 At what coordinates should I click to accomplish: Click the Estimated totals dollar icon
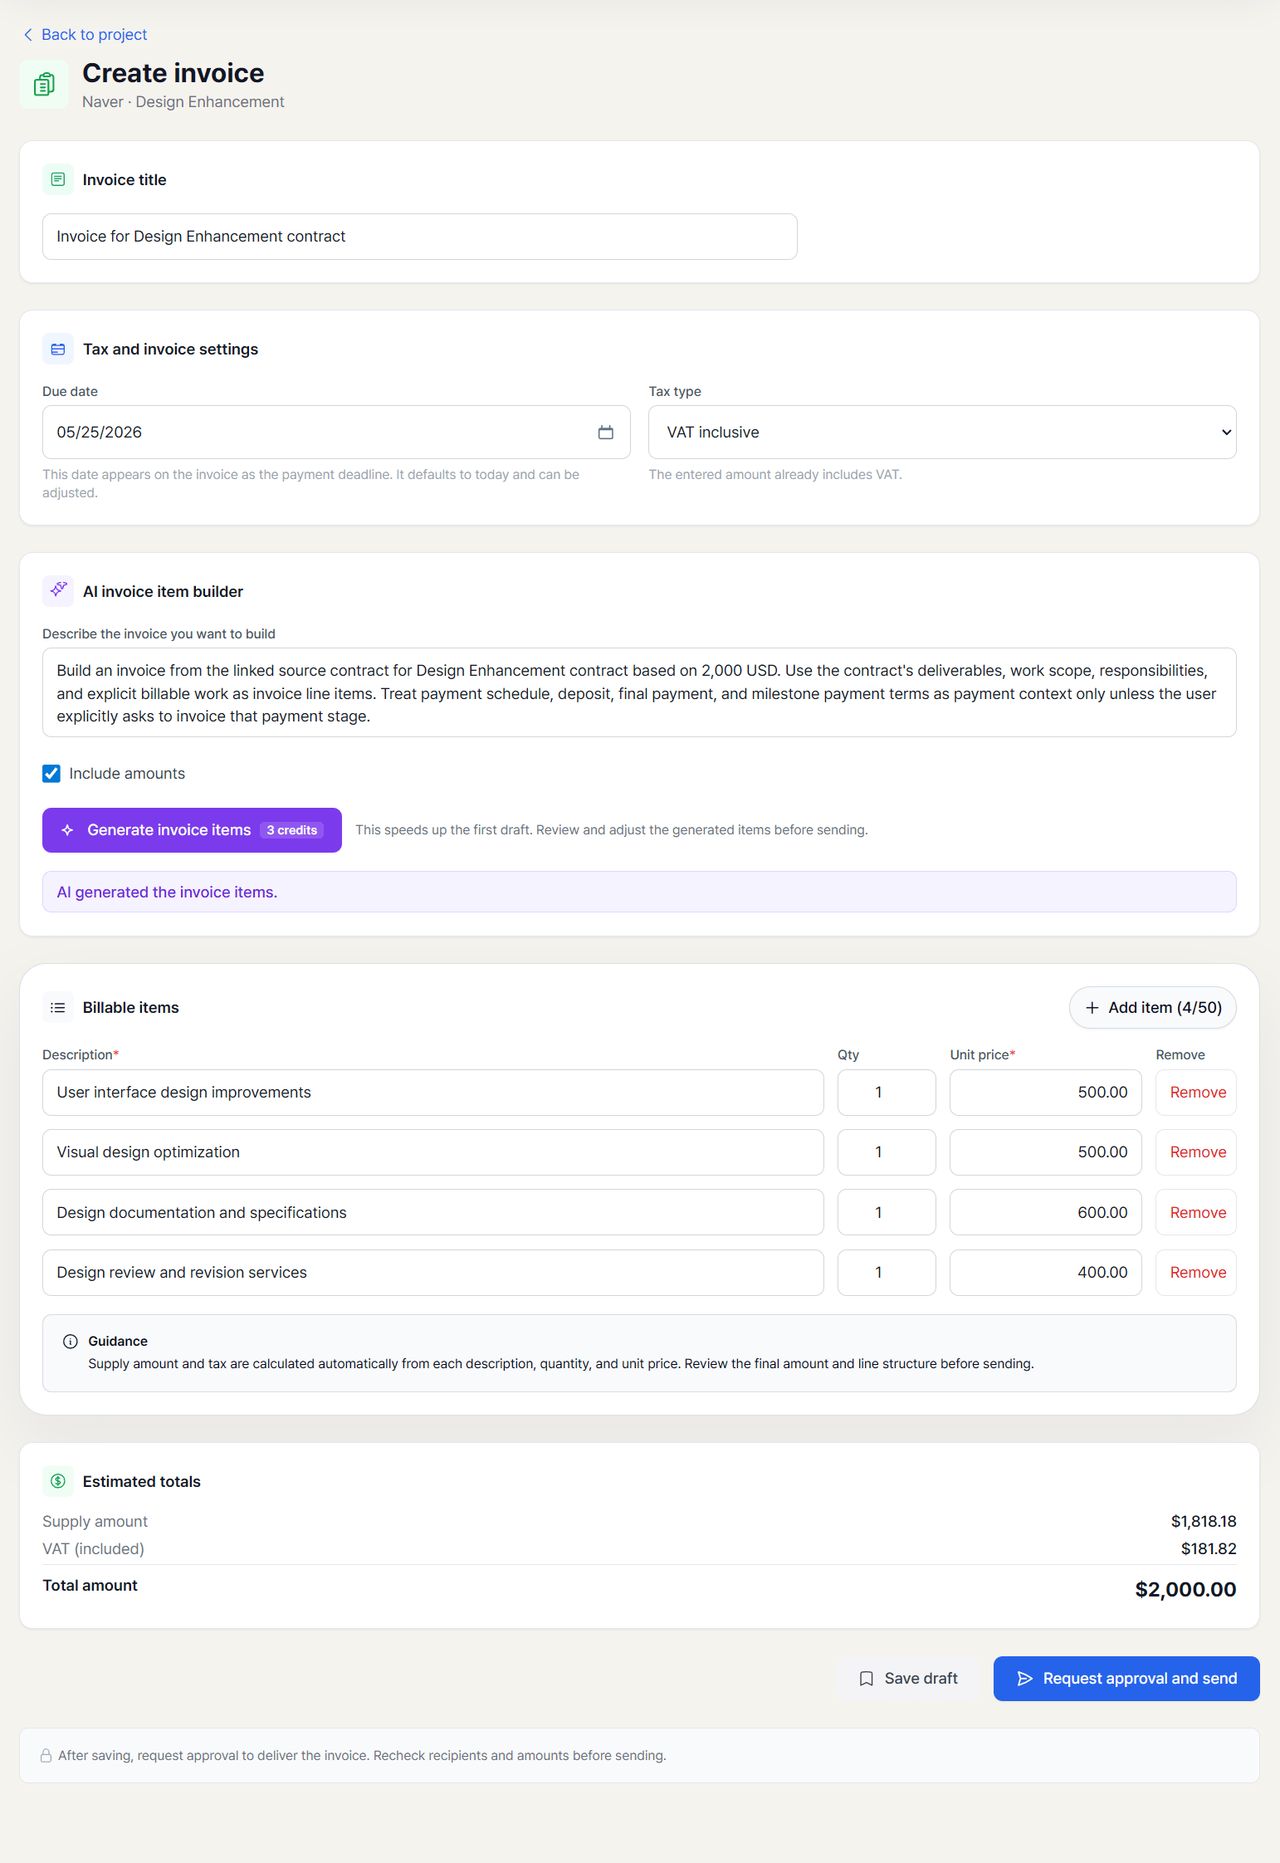[58, 1481]
